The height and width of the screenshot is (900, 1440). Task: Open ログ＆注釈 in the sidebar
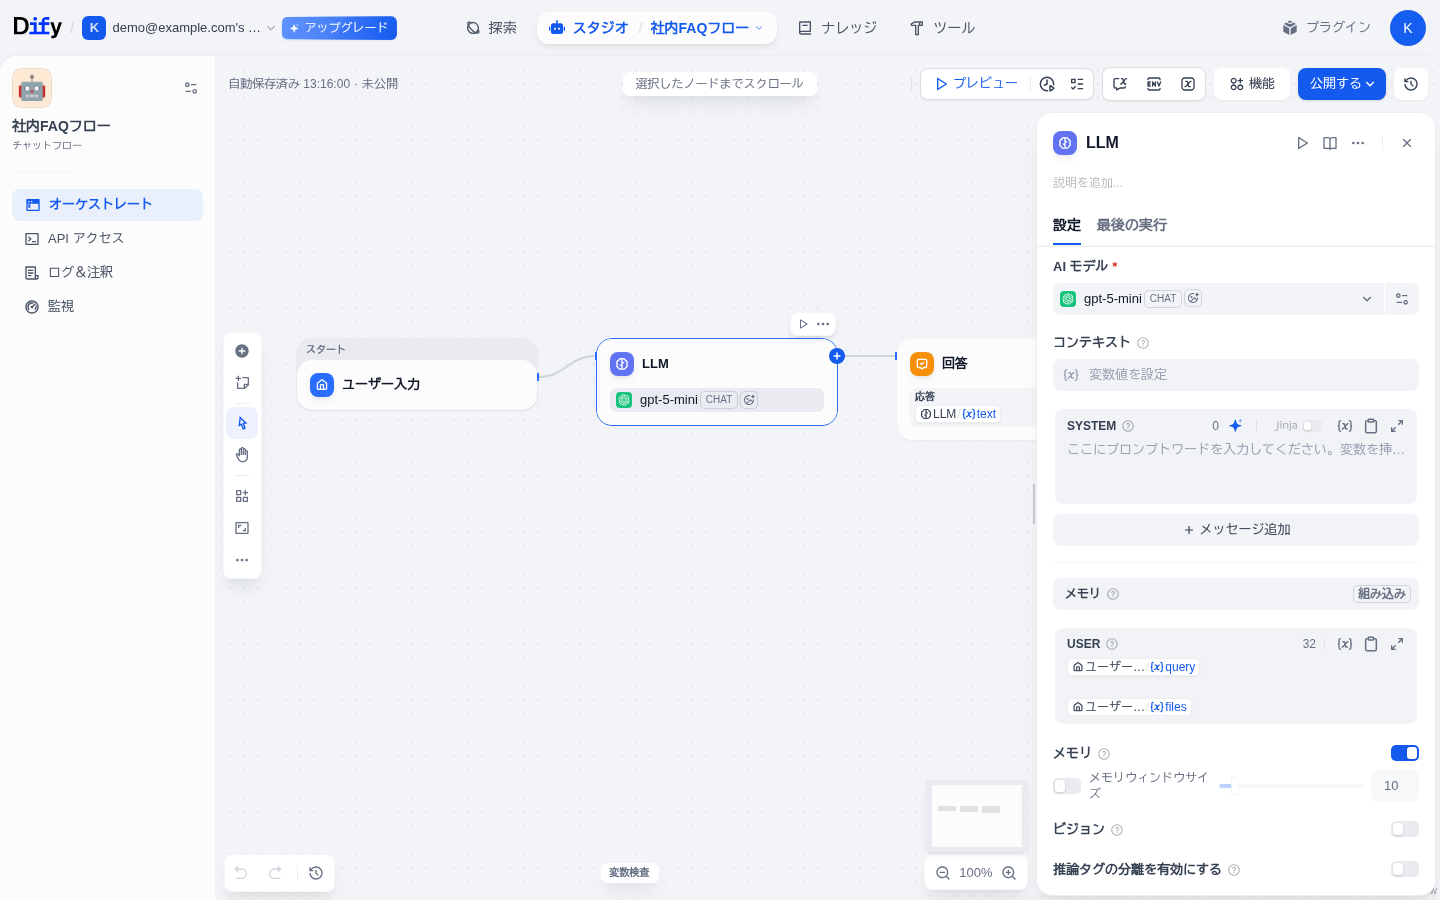point(107,272)
